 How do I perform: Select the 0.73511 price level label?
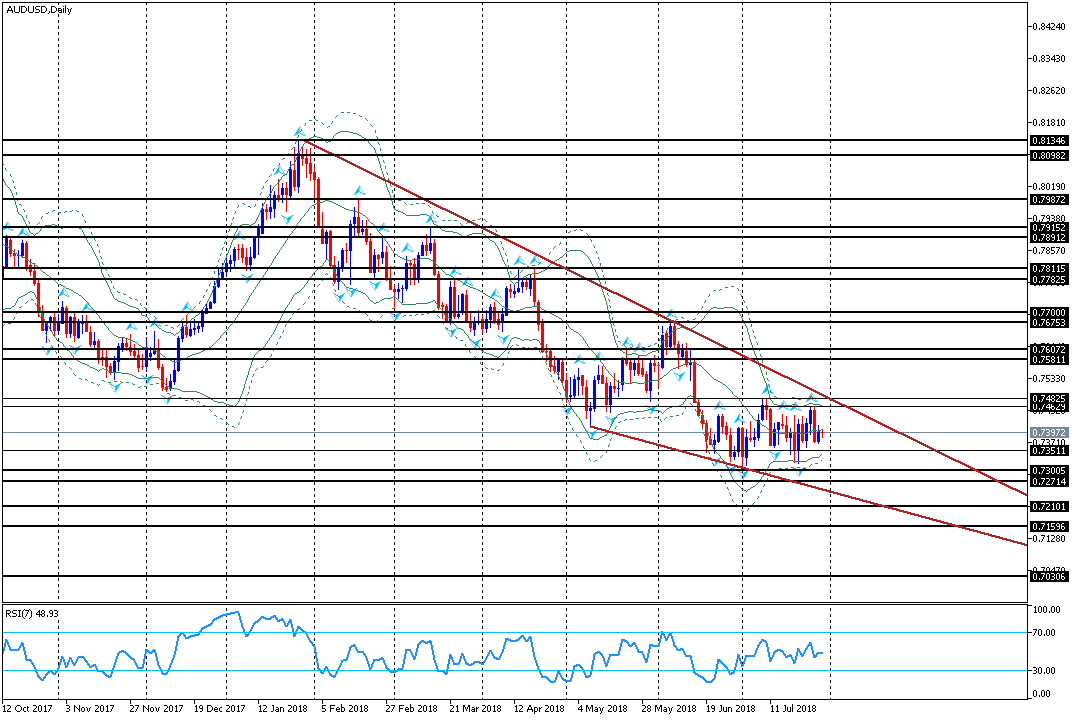1049,451
